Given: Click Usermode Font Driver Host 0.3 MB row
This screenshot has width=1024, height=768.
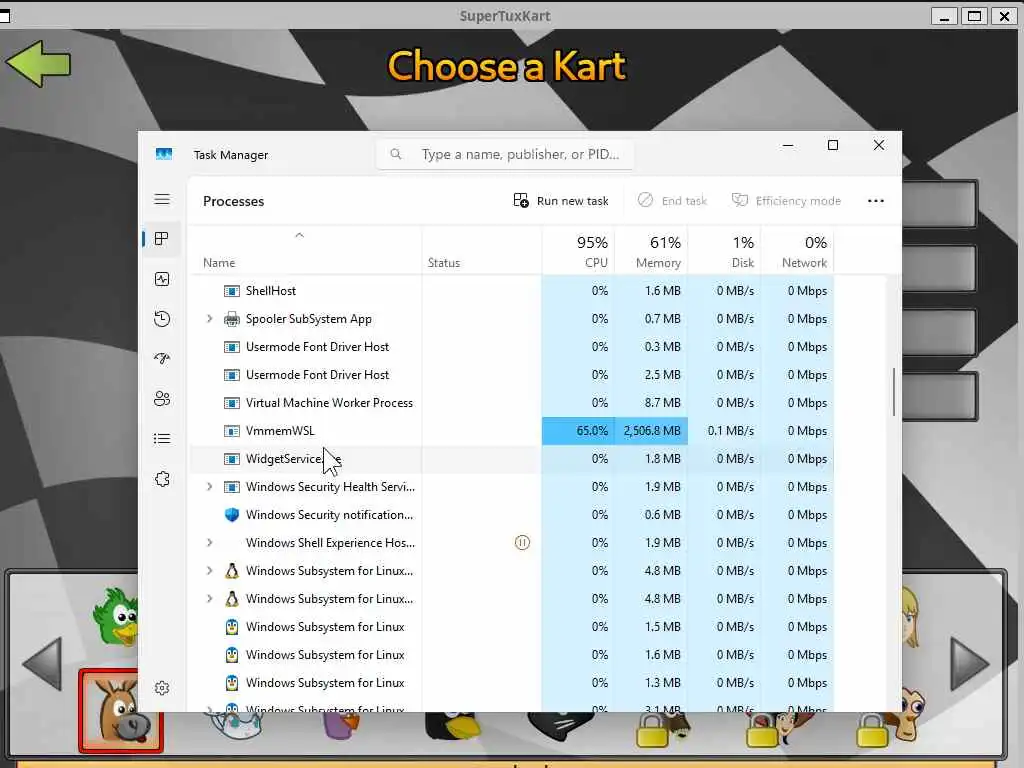Looking at the screenshot, I should click(511, 347).
